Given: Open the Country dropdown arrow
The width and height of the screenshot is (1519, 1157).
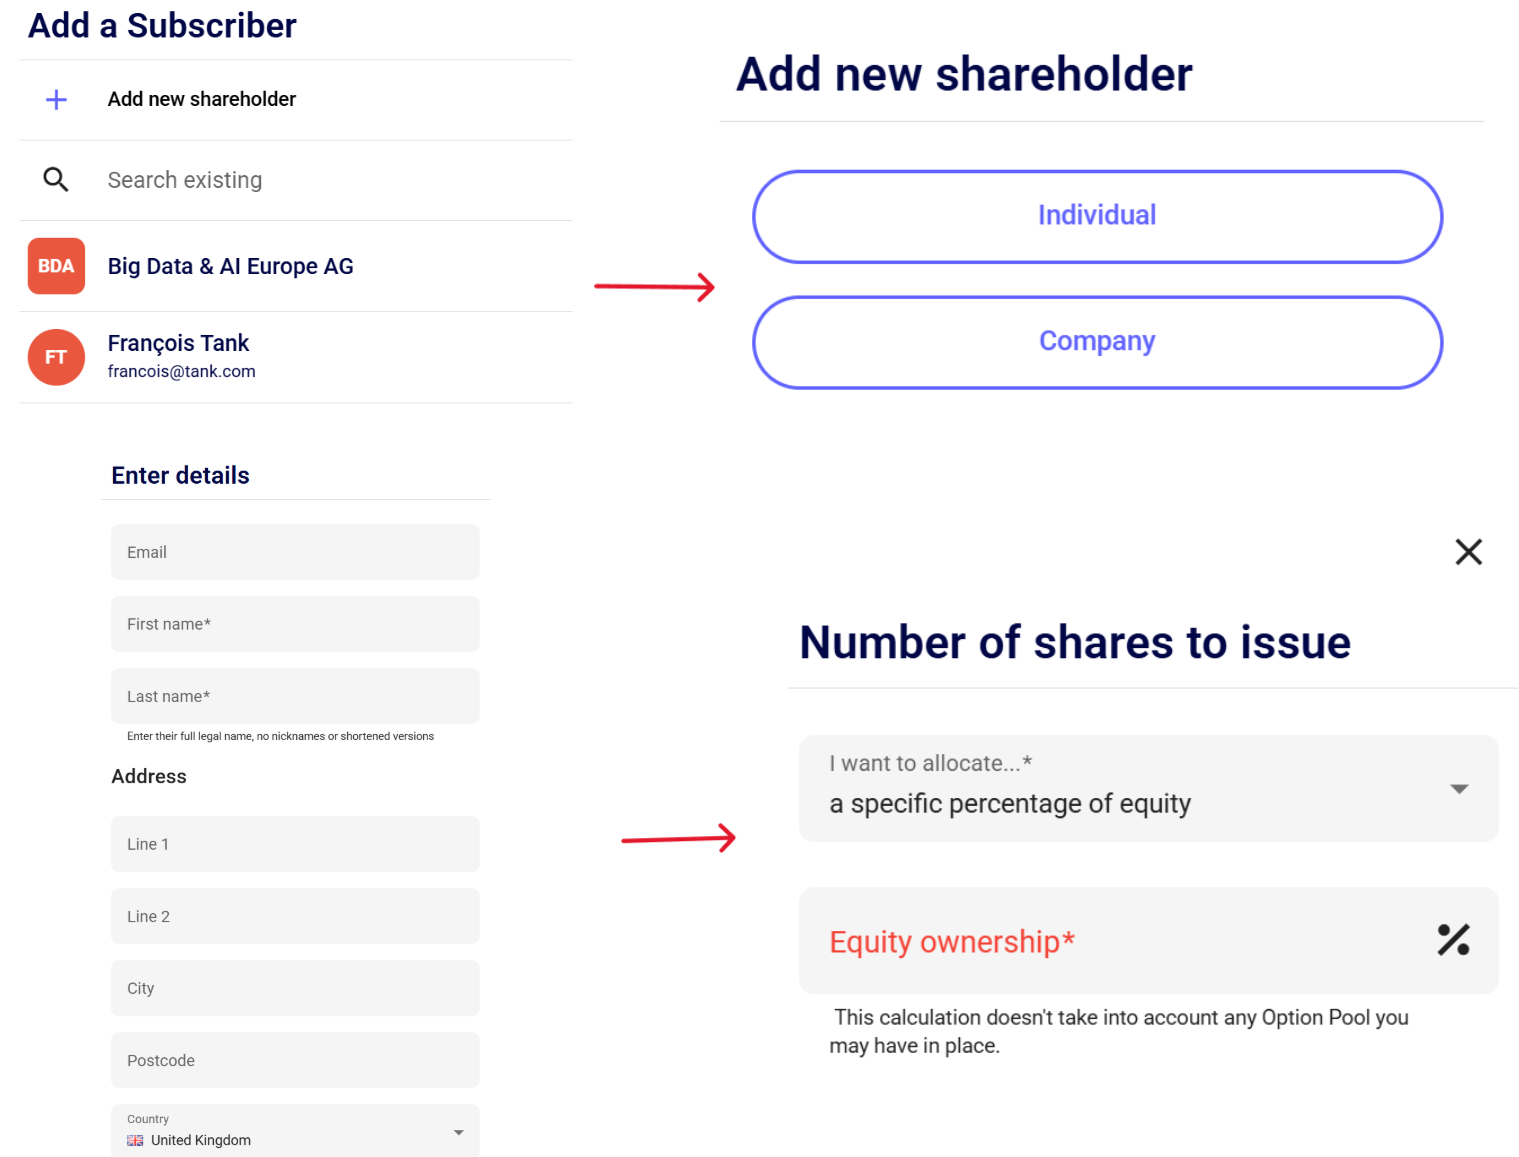Looking at the screenshot, I should 458,1132.
